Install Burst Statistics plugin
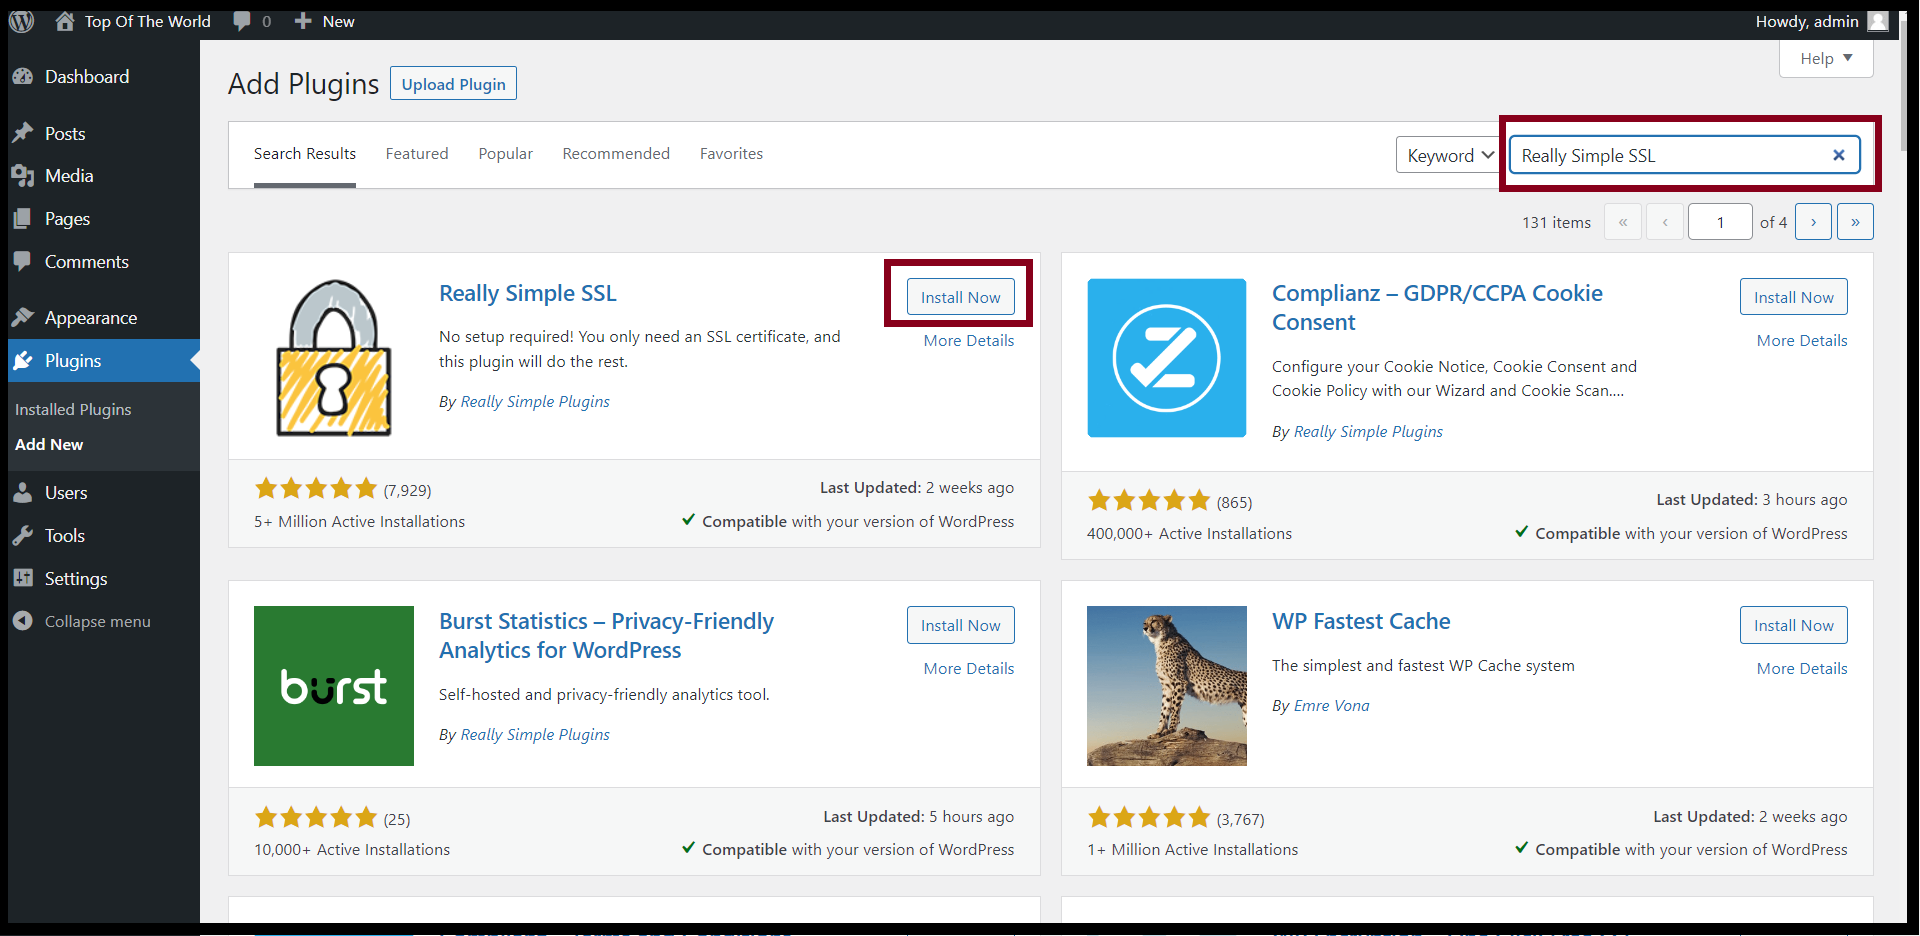Image resolution: width=1920 pixels, height=936 pixels. [x=961, y=625]
